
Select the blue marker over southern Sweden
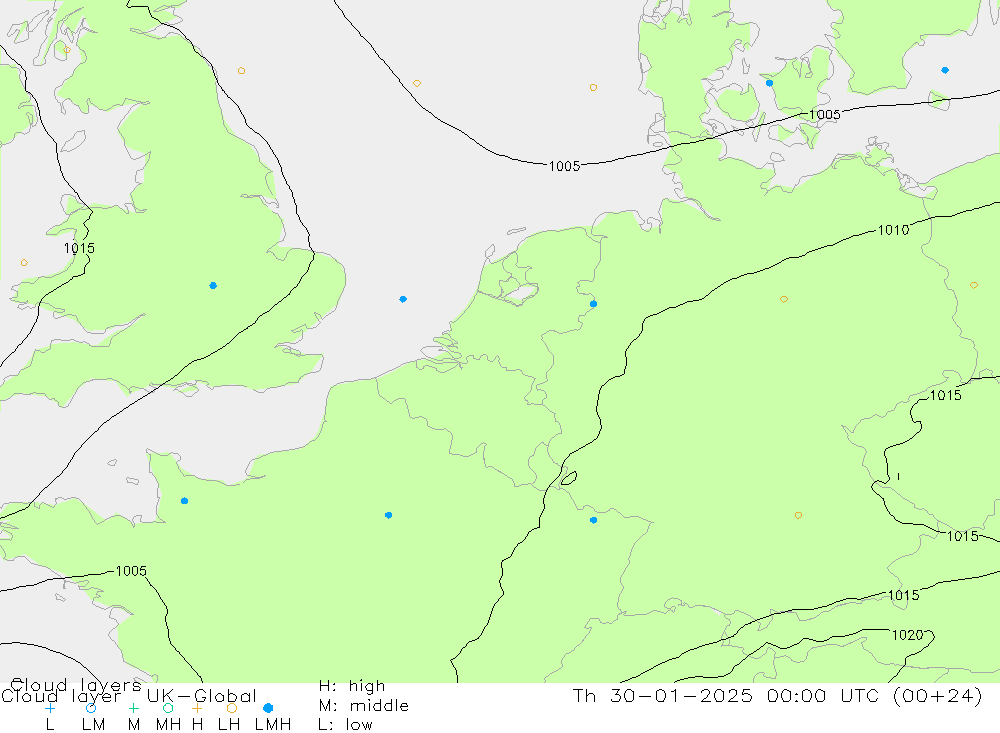click(x=945, y=70)
